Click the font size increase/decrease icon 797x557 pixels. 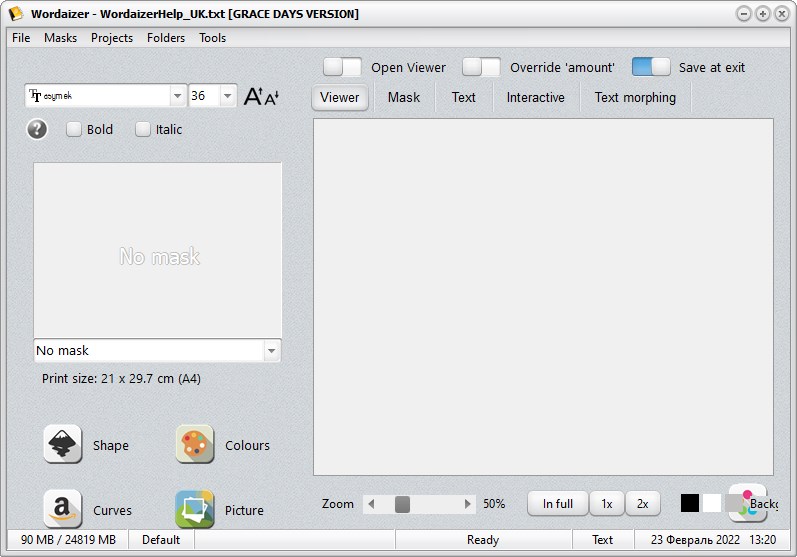[261, 96]
